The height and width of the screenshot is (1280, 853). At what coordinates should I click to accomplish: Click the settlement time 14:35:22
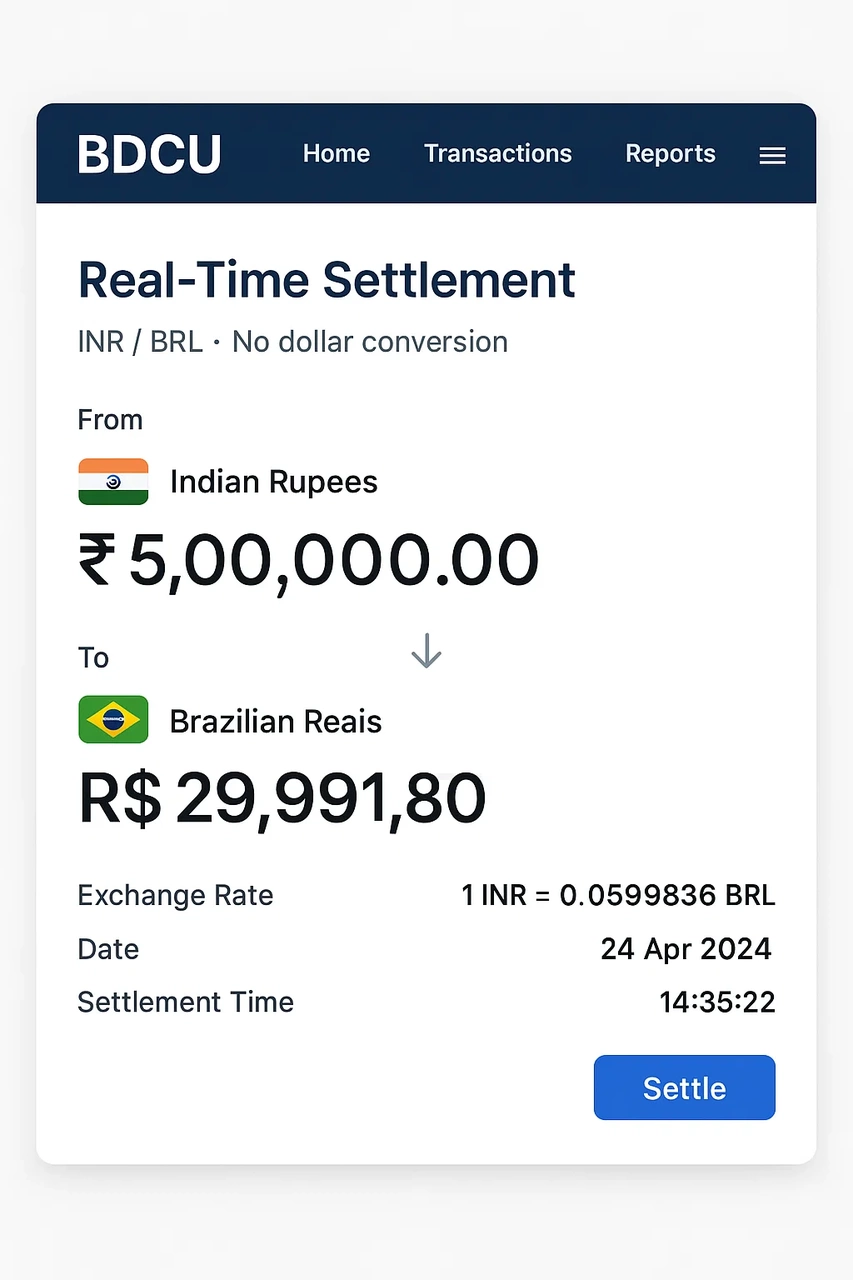[717, 1002]
